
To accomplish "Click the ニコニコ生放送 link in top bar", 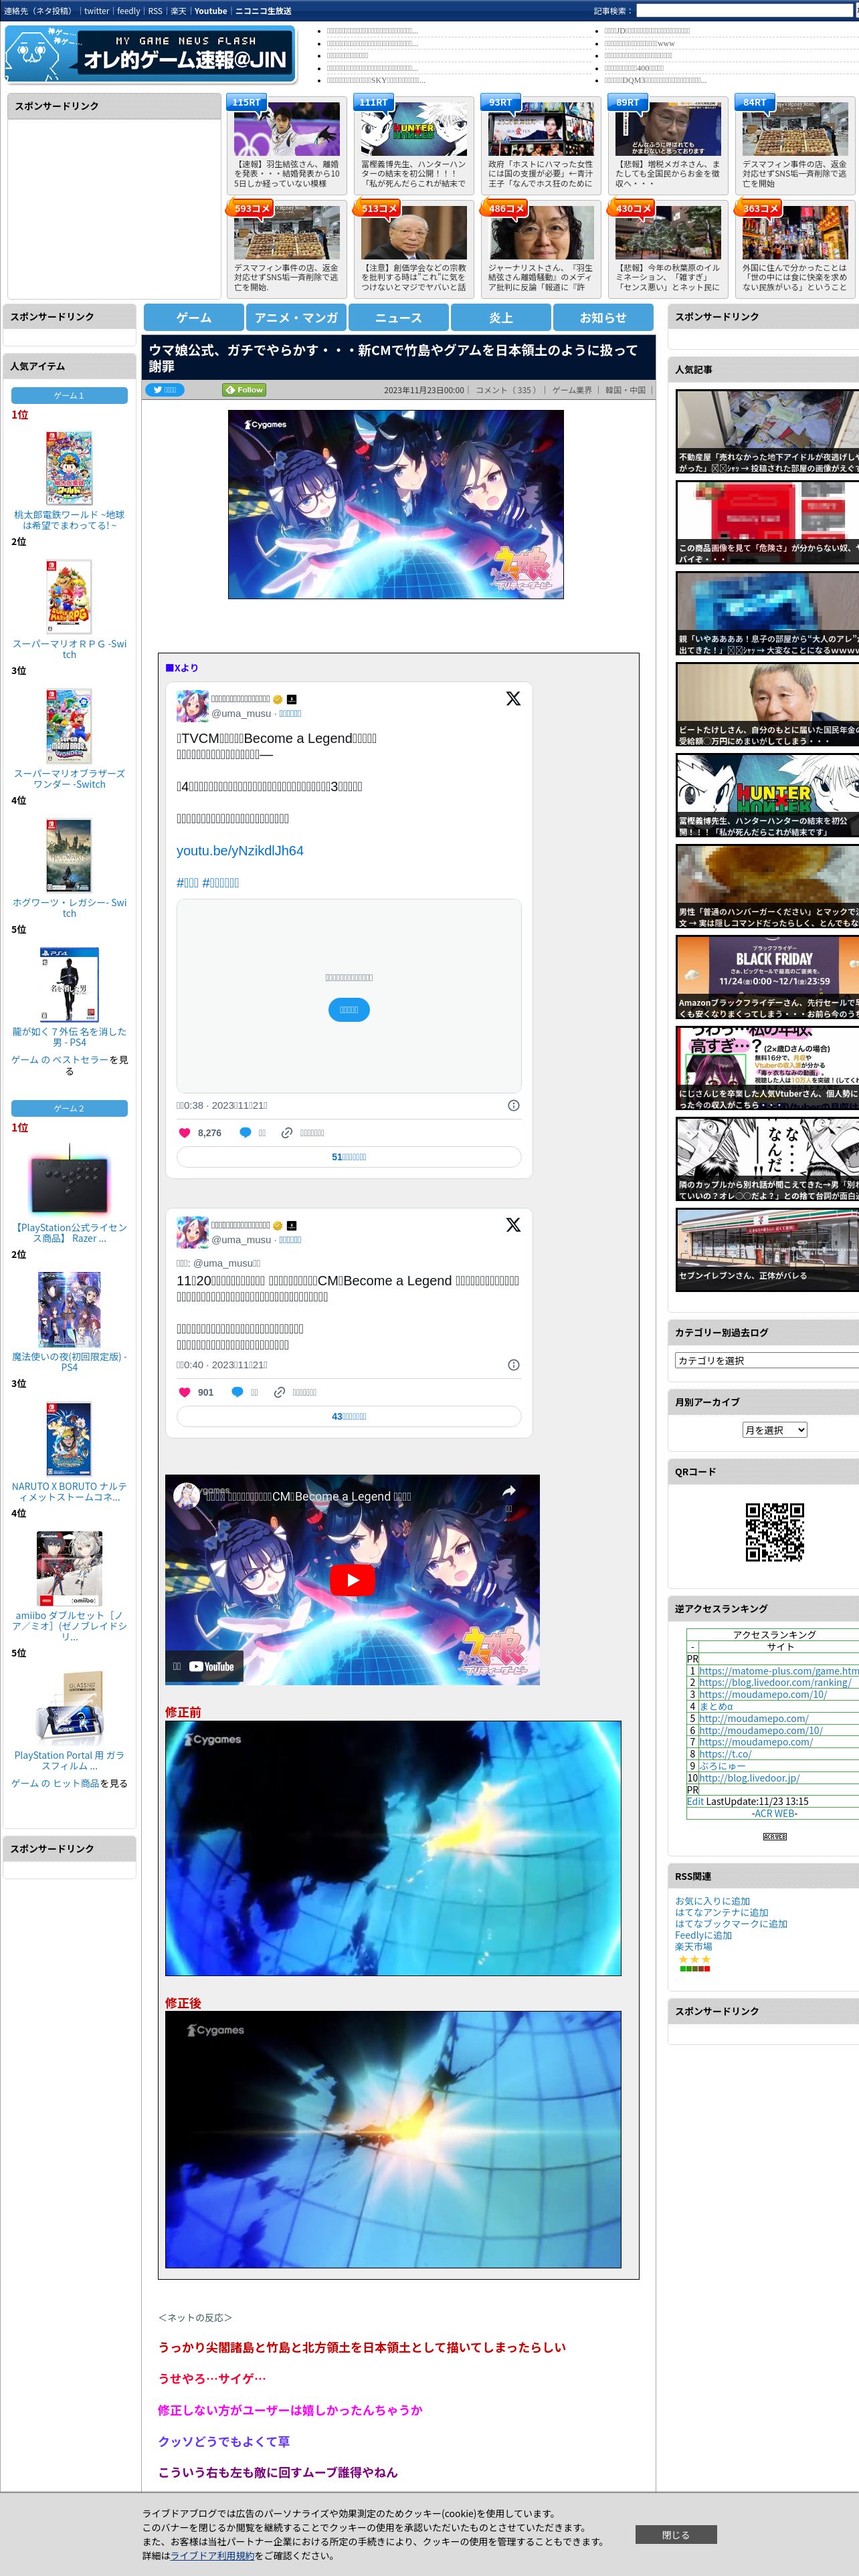I will point(263,11).
